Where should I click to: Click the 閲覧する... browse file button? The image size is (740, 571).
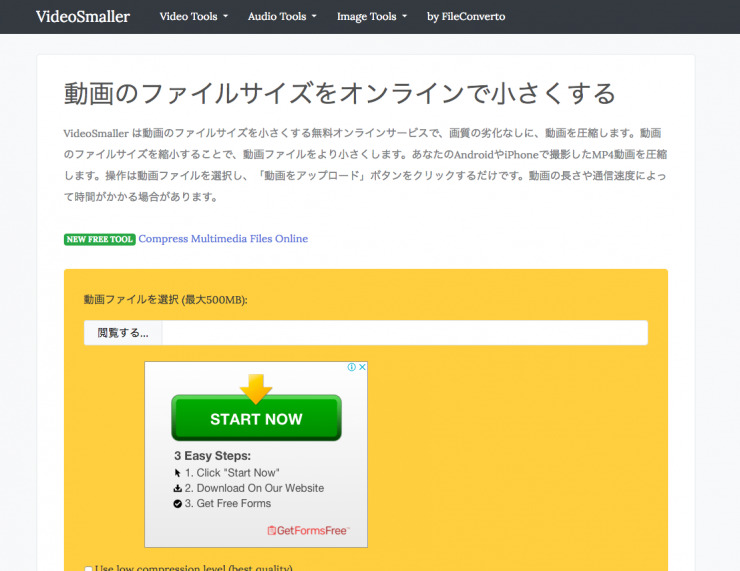coord(123,333)
